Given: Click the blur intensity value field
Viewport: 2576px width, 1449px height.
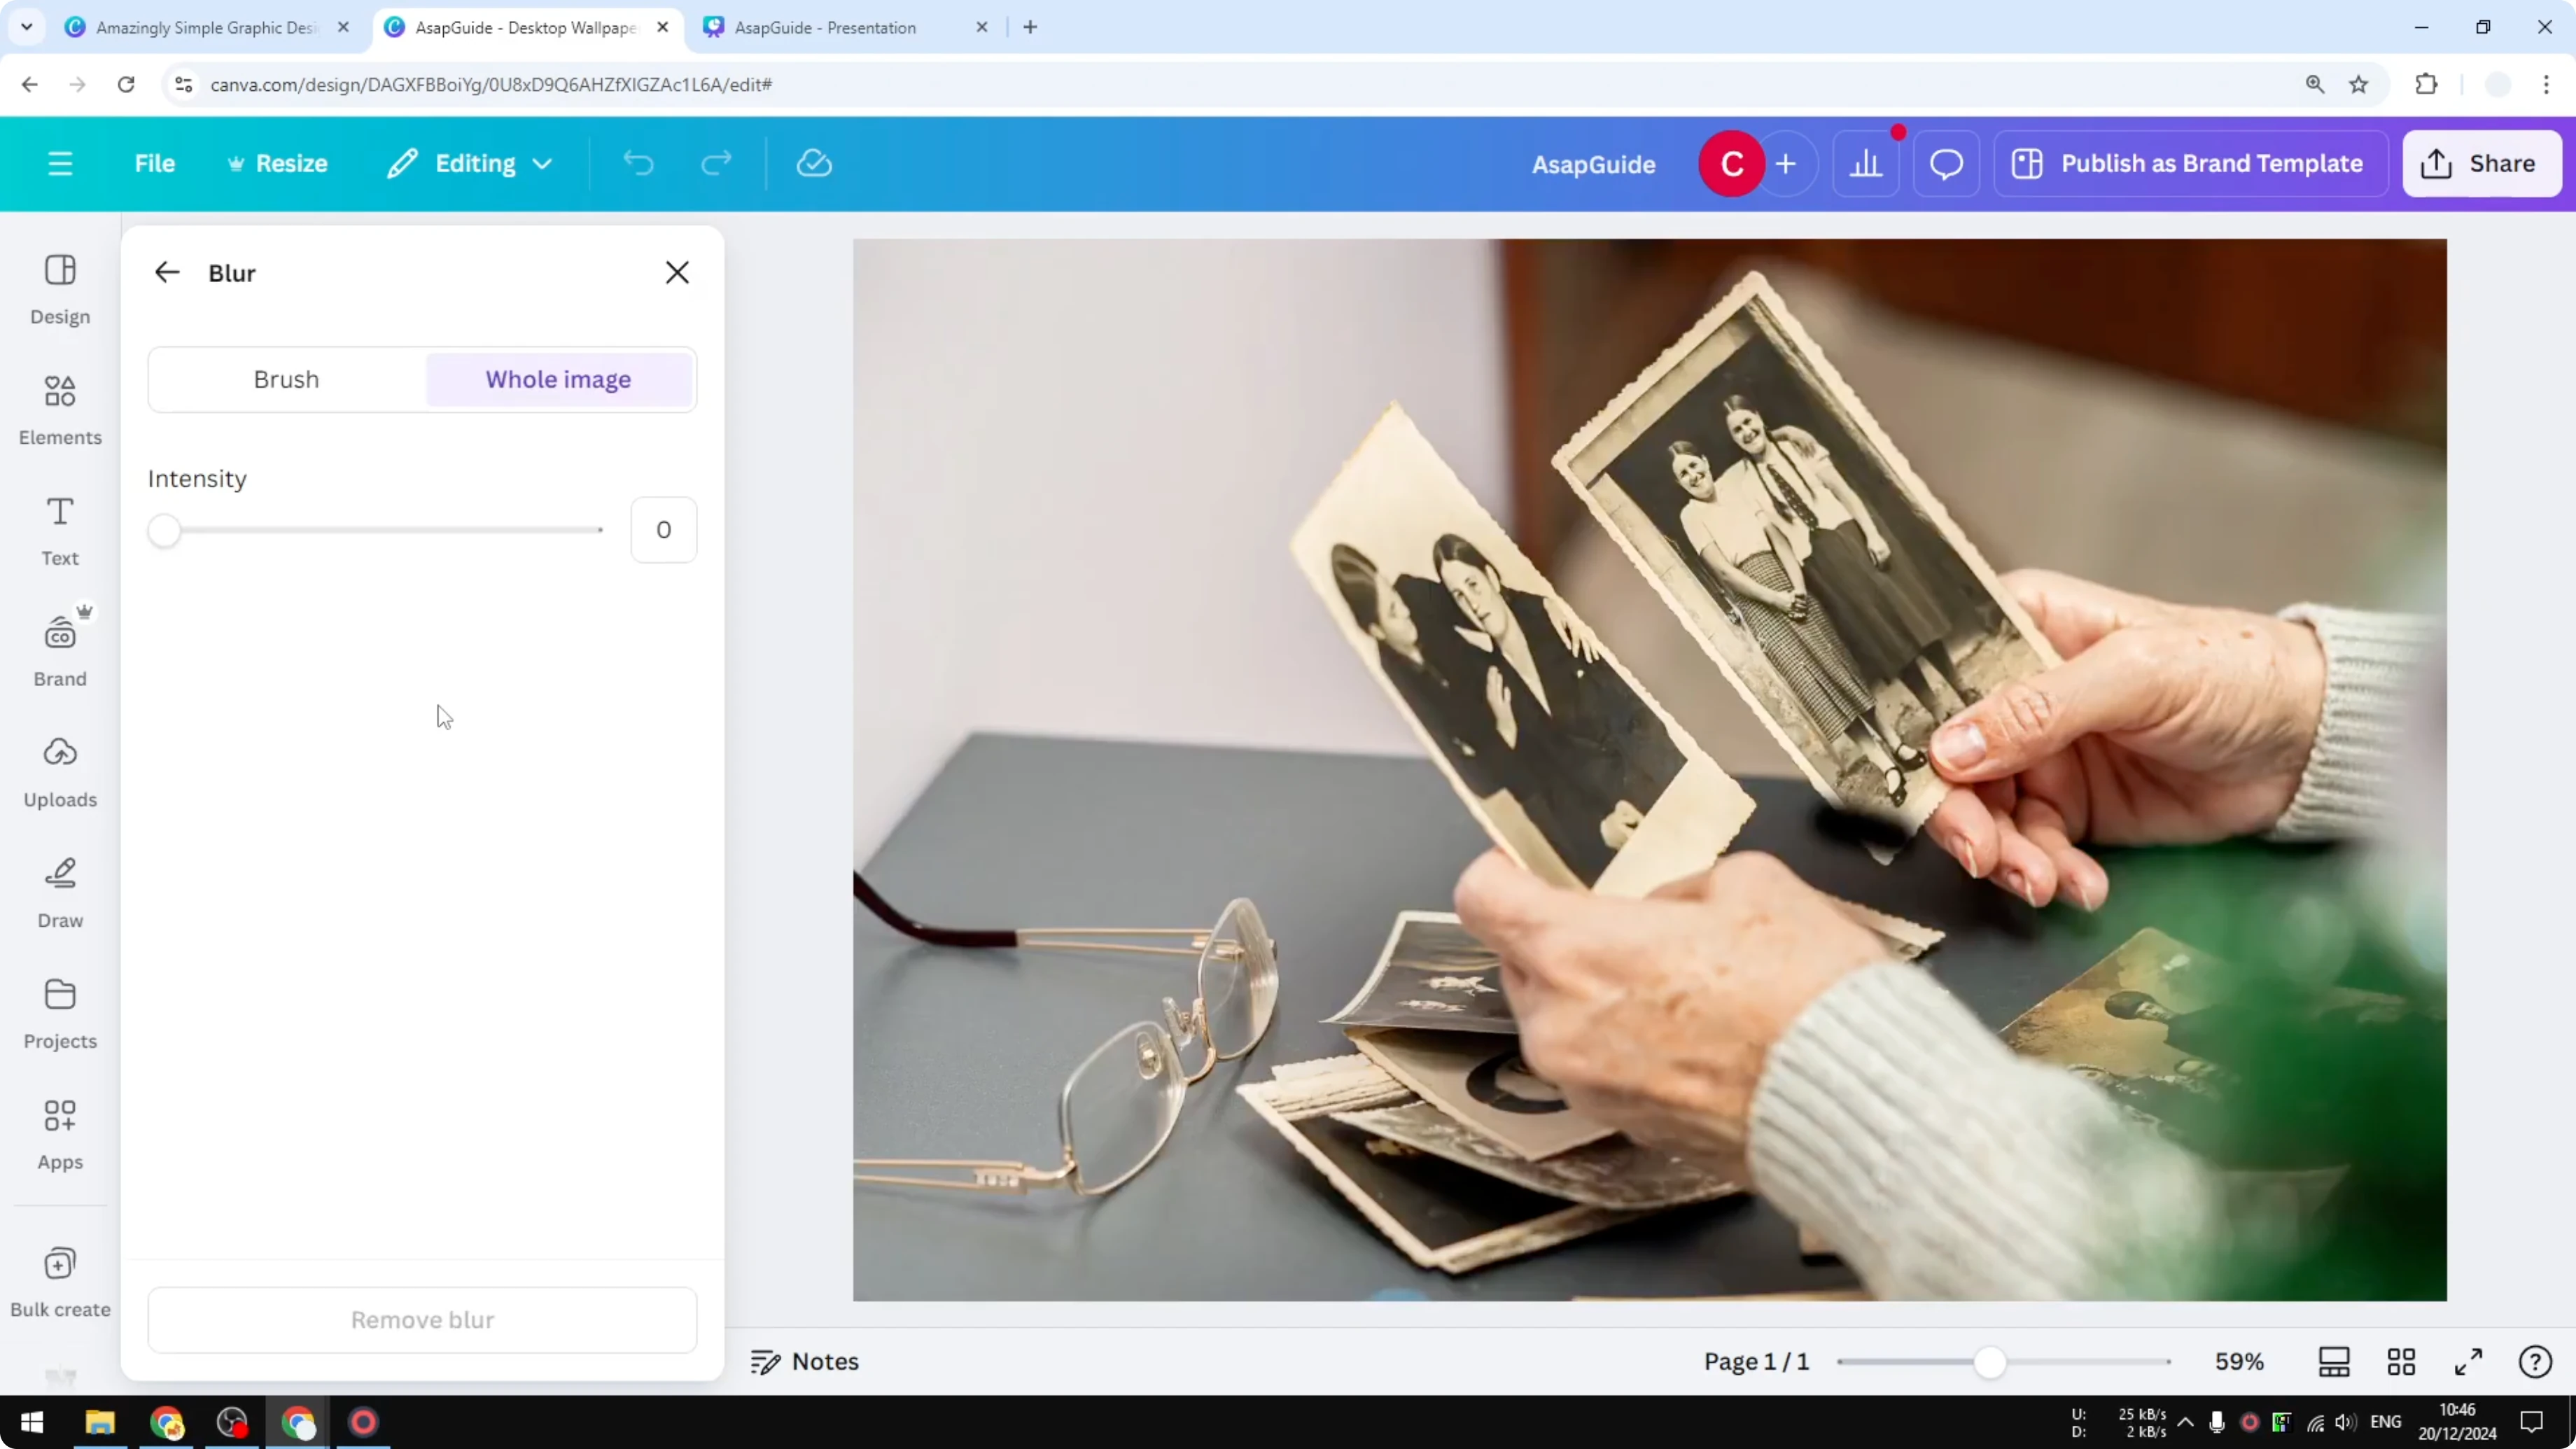Looking at the screenshot, I should pos(663,530).
